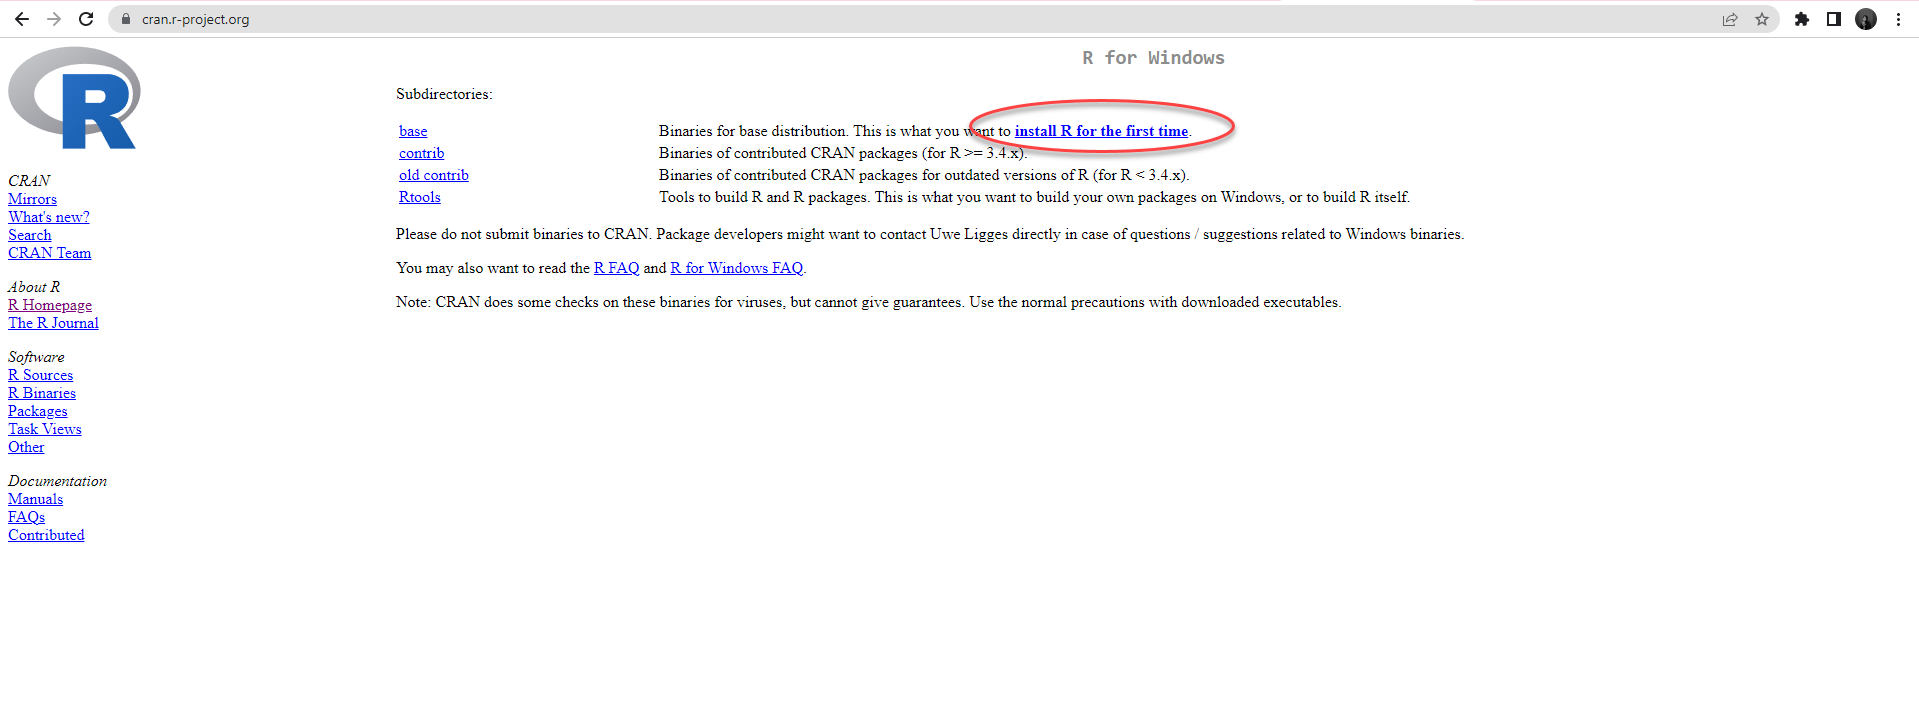The image size is (1919, 716).
Task: Click the share page icon
Action: tap(1730, 19)
